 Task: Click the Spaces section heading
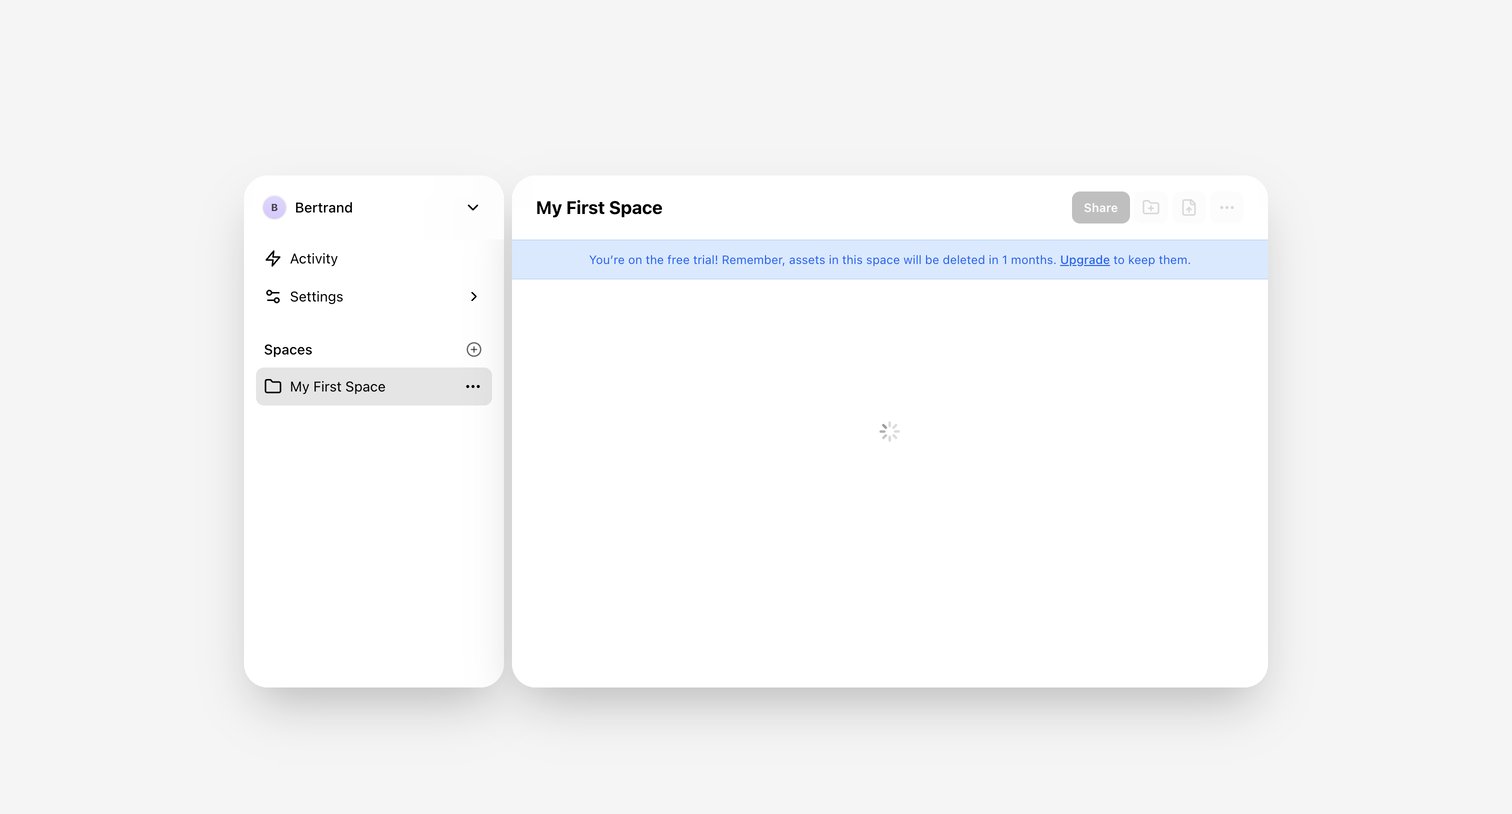pyautogui.click(x=288, y=350)
